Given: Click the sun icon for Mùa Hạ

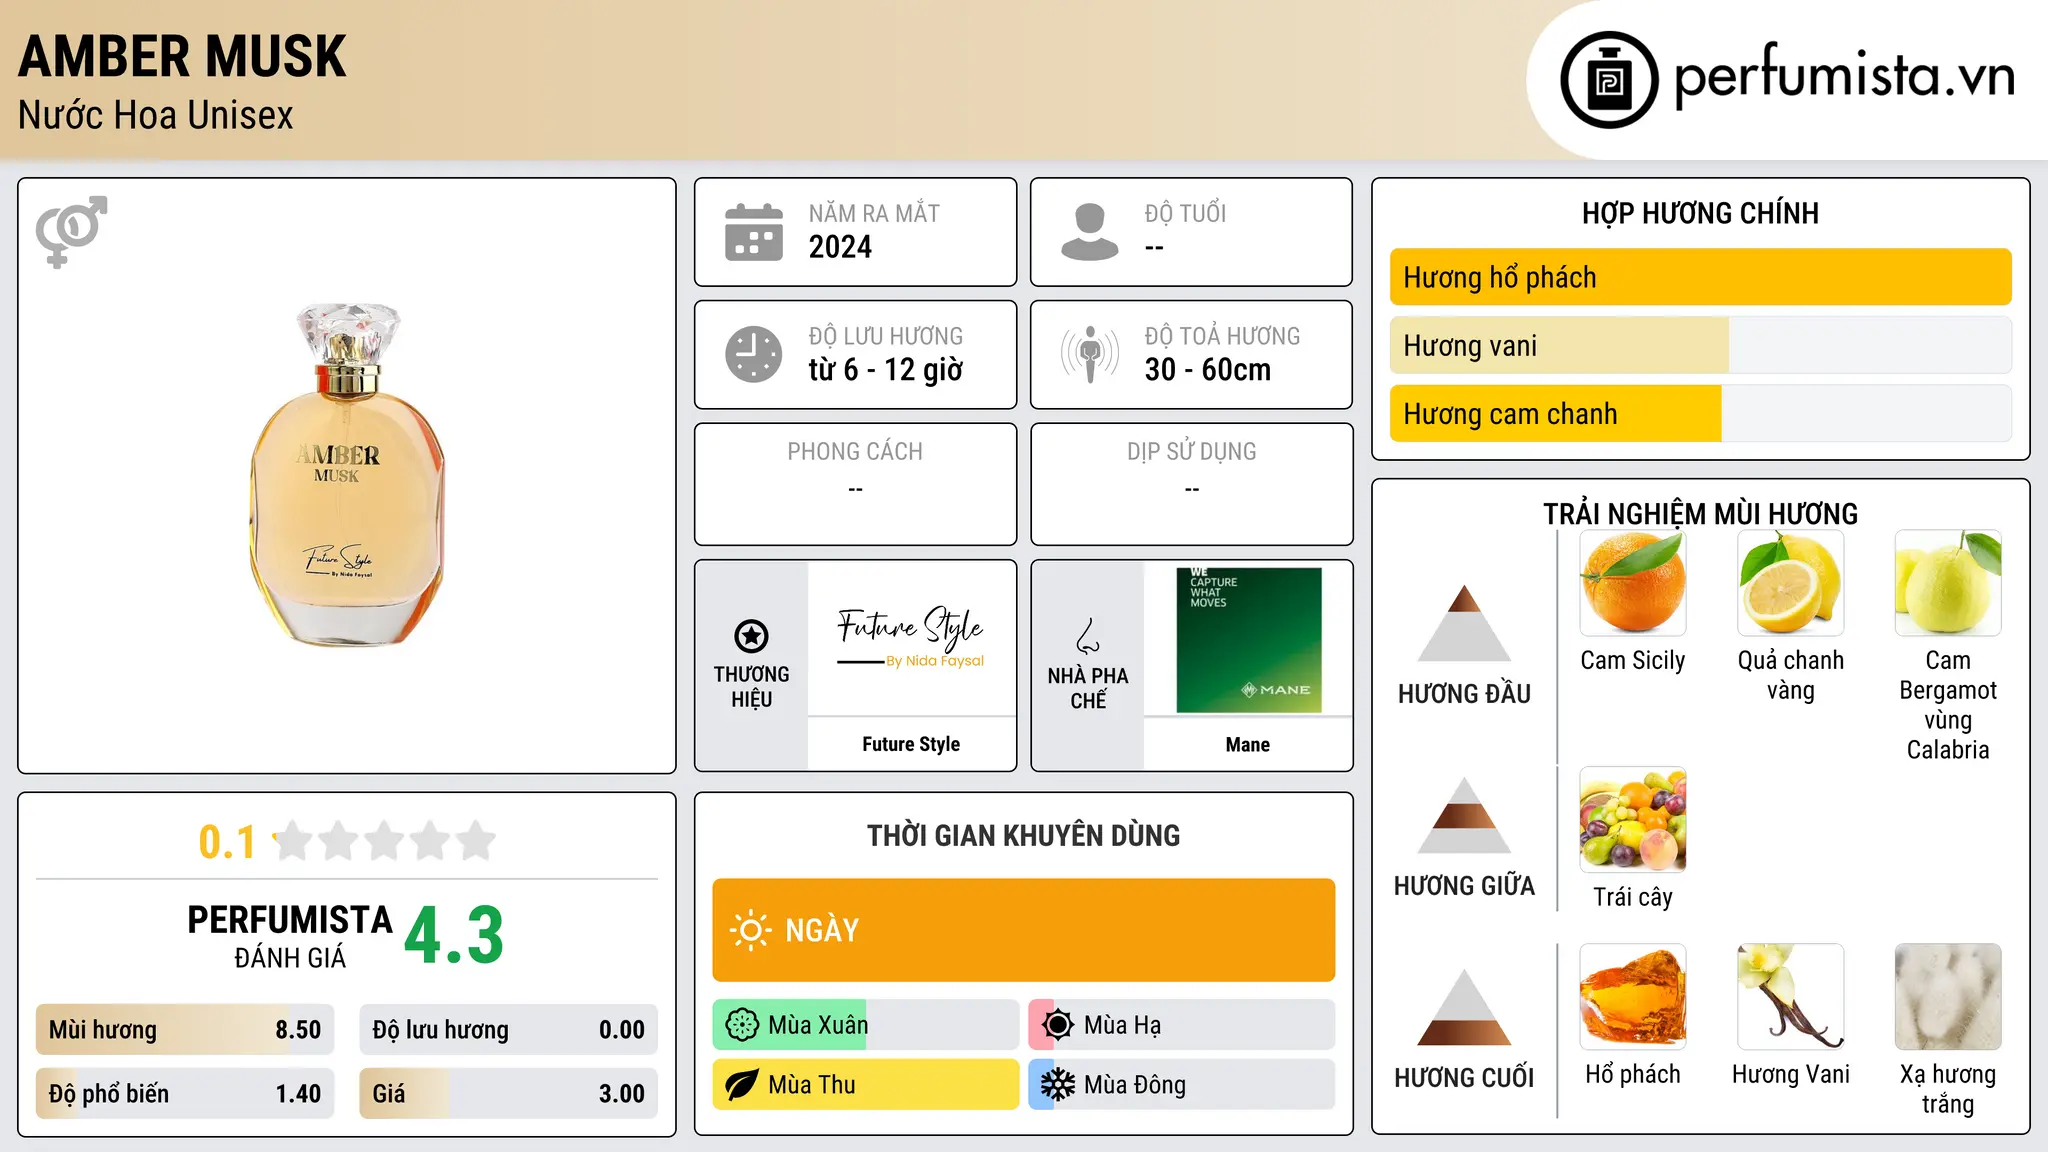Looking at the screenshot, I should click(1058, 1025).
